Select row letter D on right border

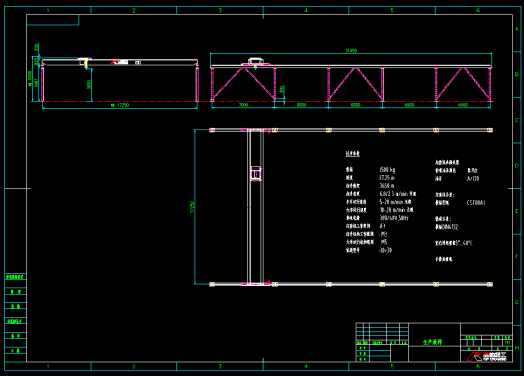pyautogui.click(x=517, y=165)
